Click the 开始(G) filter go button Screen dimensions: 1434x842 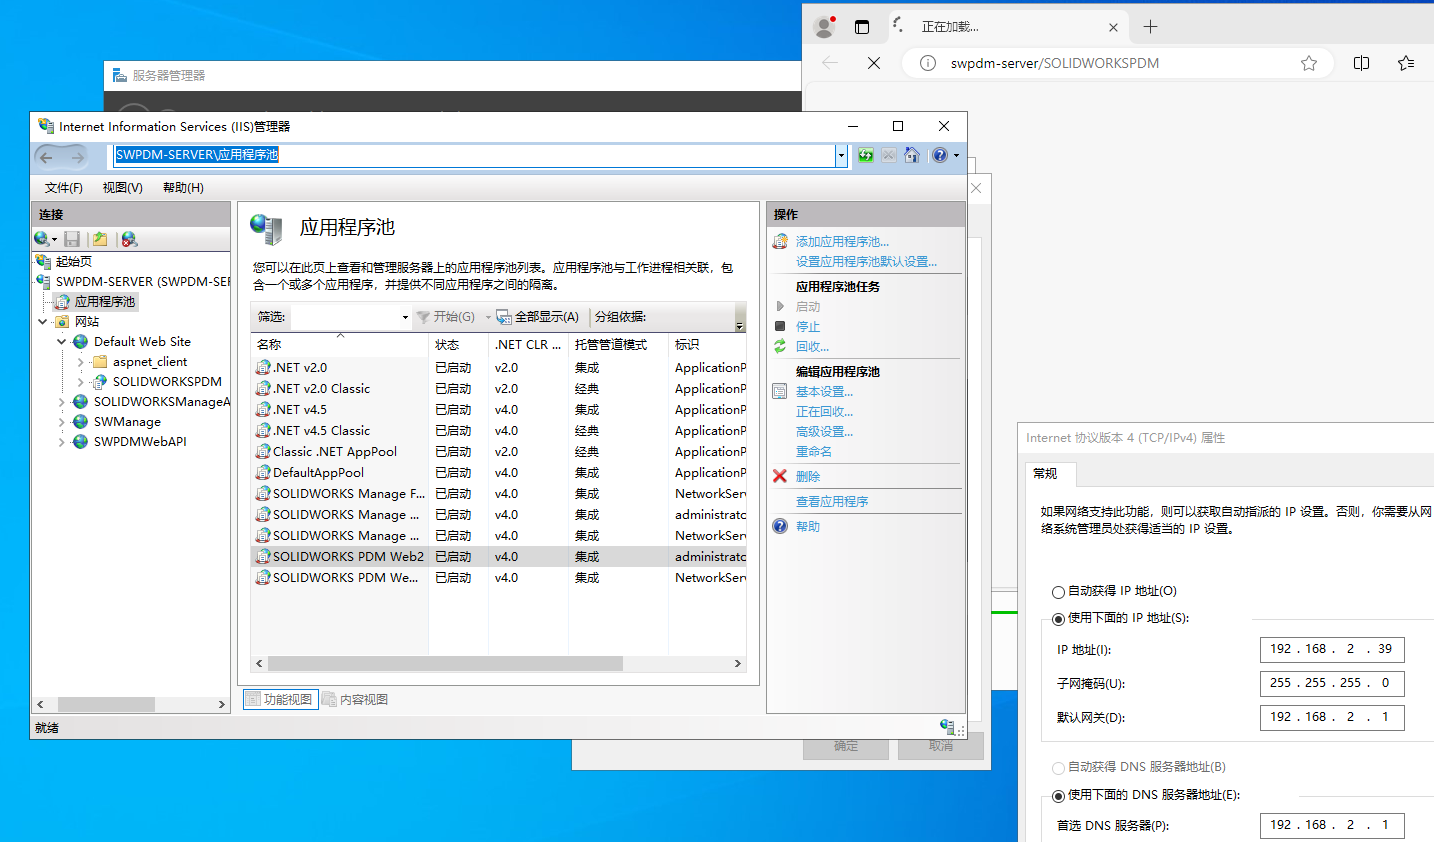pyautogui.click(x=446, y=317)
